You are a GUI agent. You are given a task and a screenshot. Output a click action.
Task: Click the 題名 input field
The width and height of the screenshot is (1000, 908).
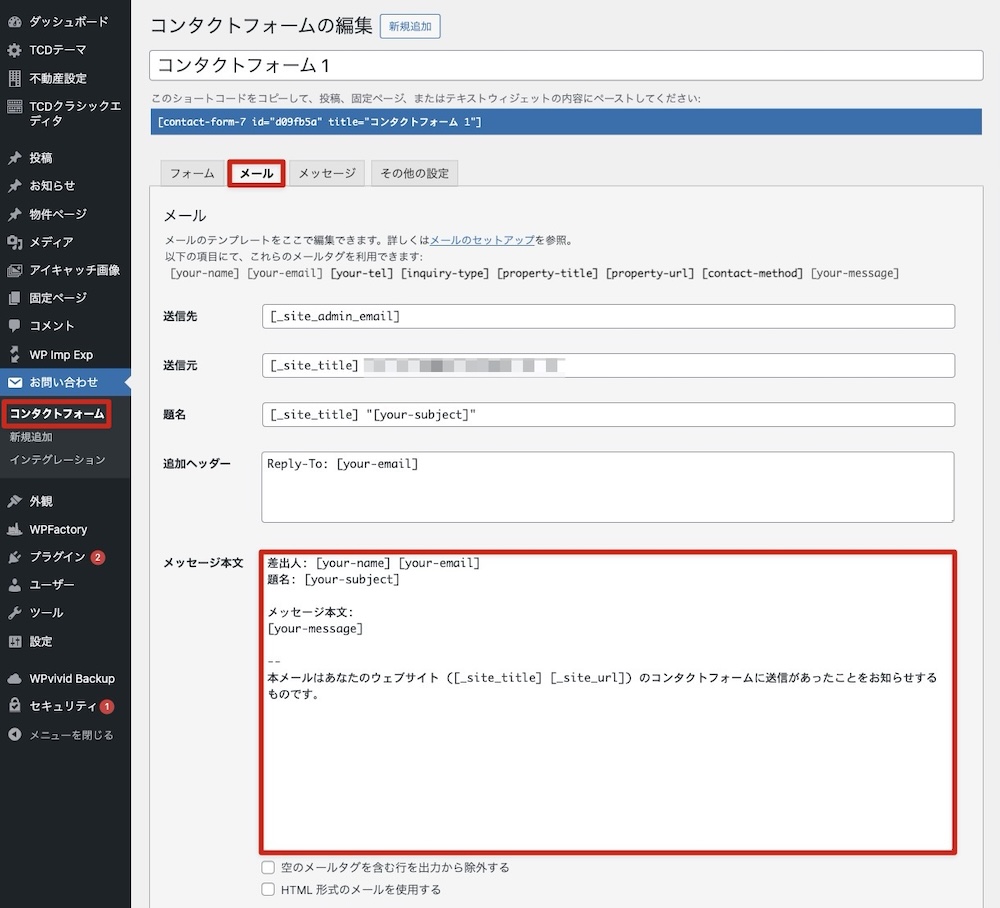[x=608, y=414]
